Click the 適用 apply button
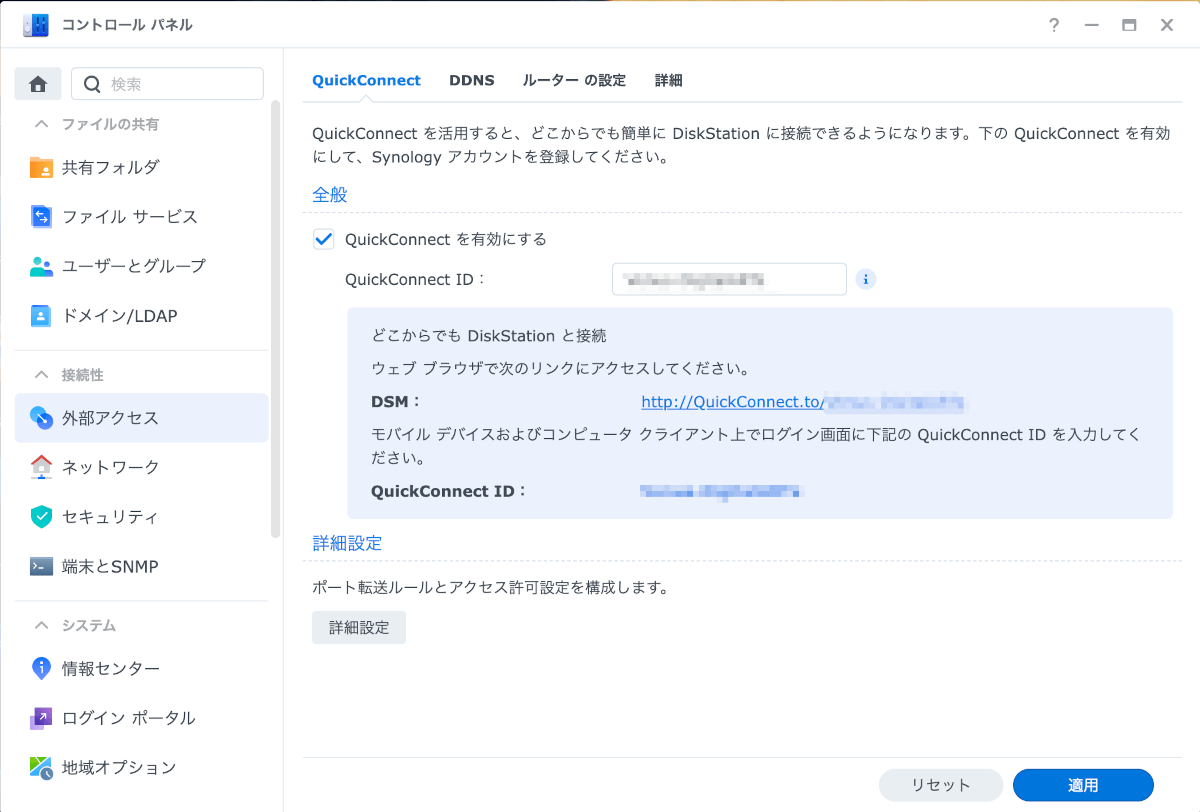This screenshot has height=812, width=1200. 1083,785
